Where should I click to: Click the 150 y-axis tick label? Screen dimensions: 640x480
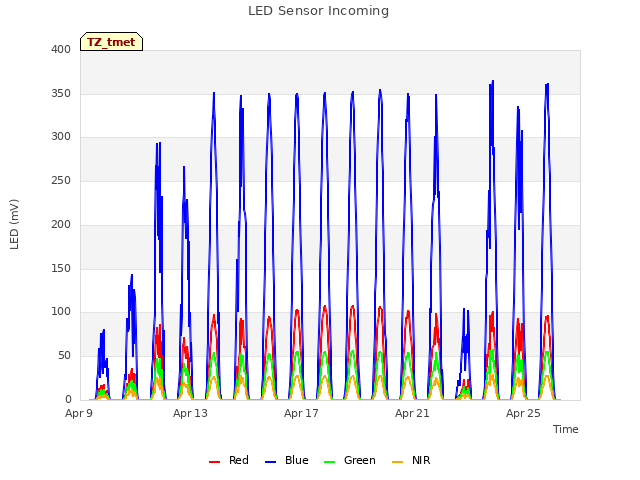[61, 268]
